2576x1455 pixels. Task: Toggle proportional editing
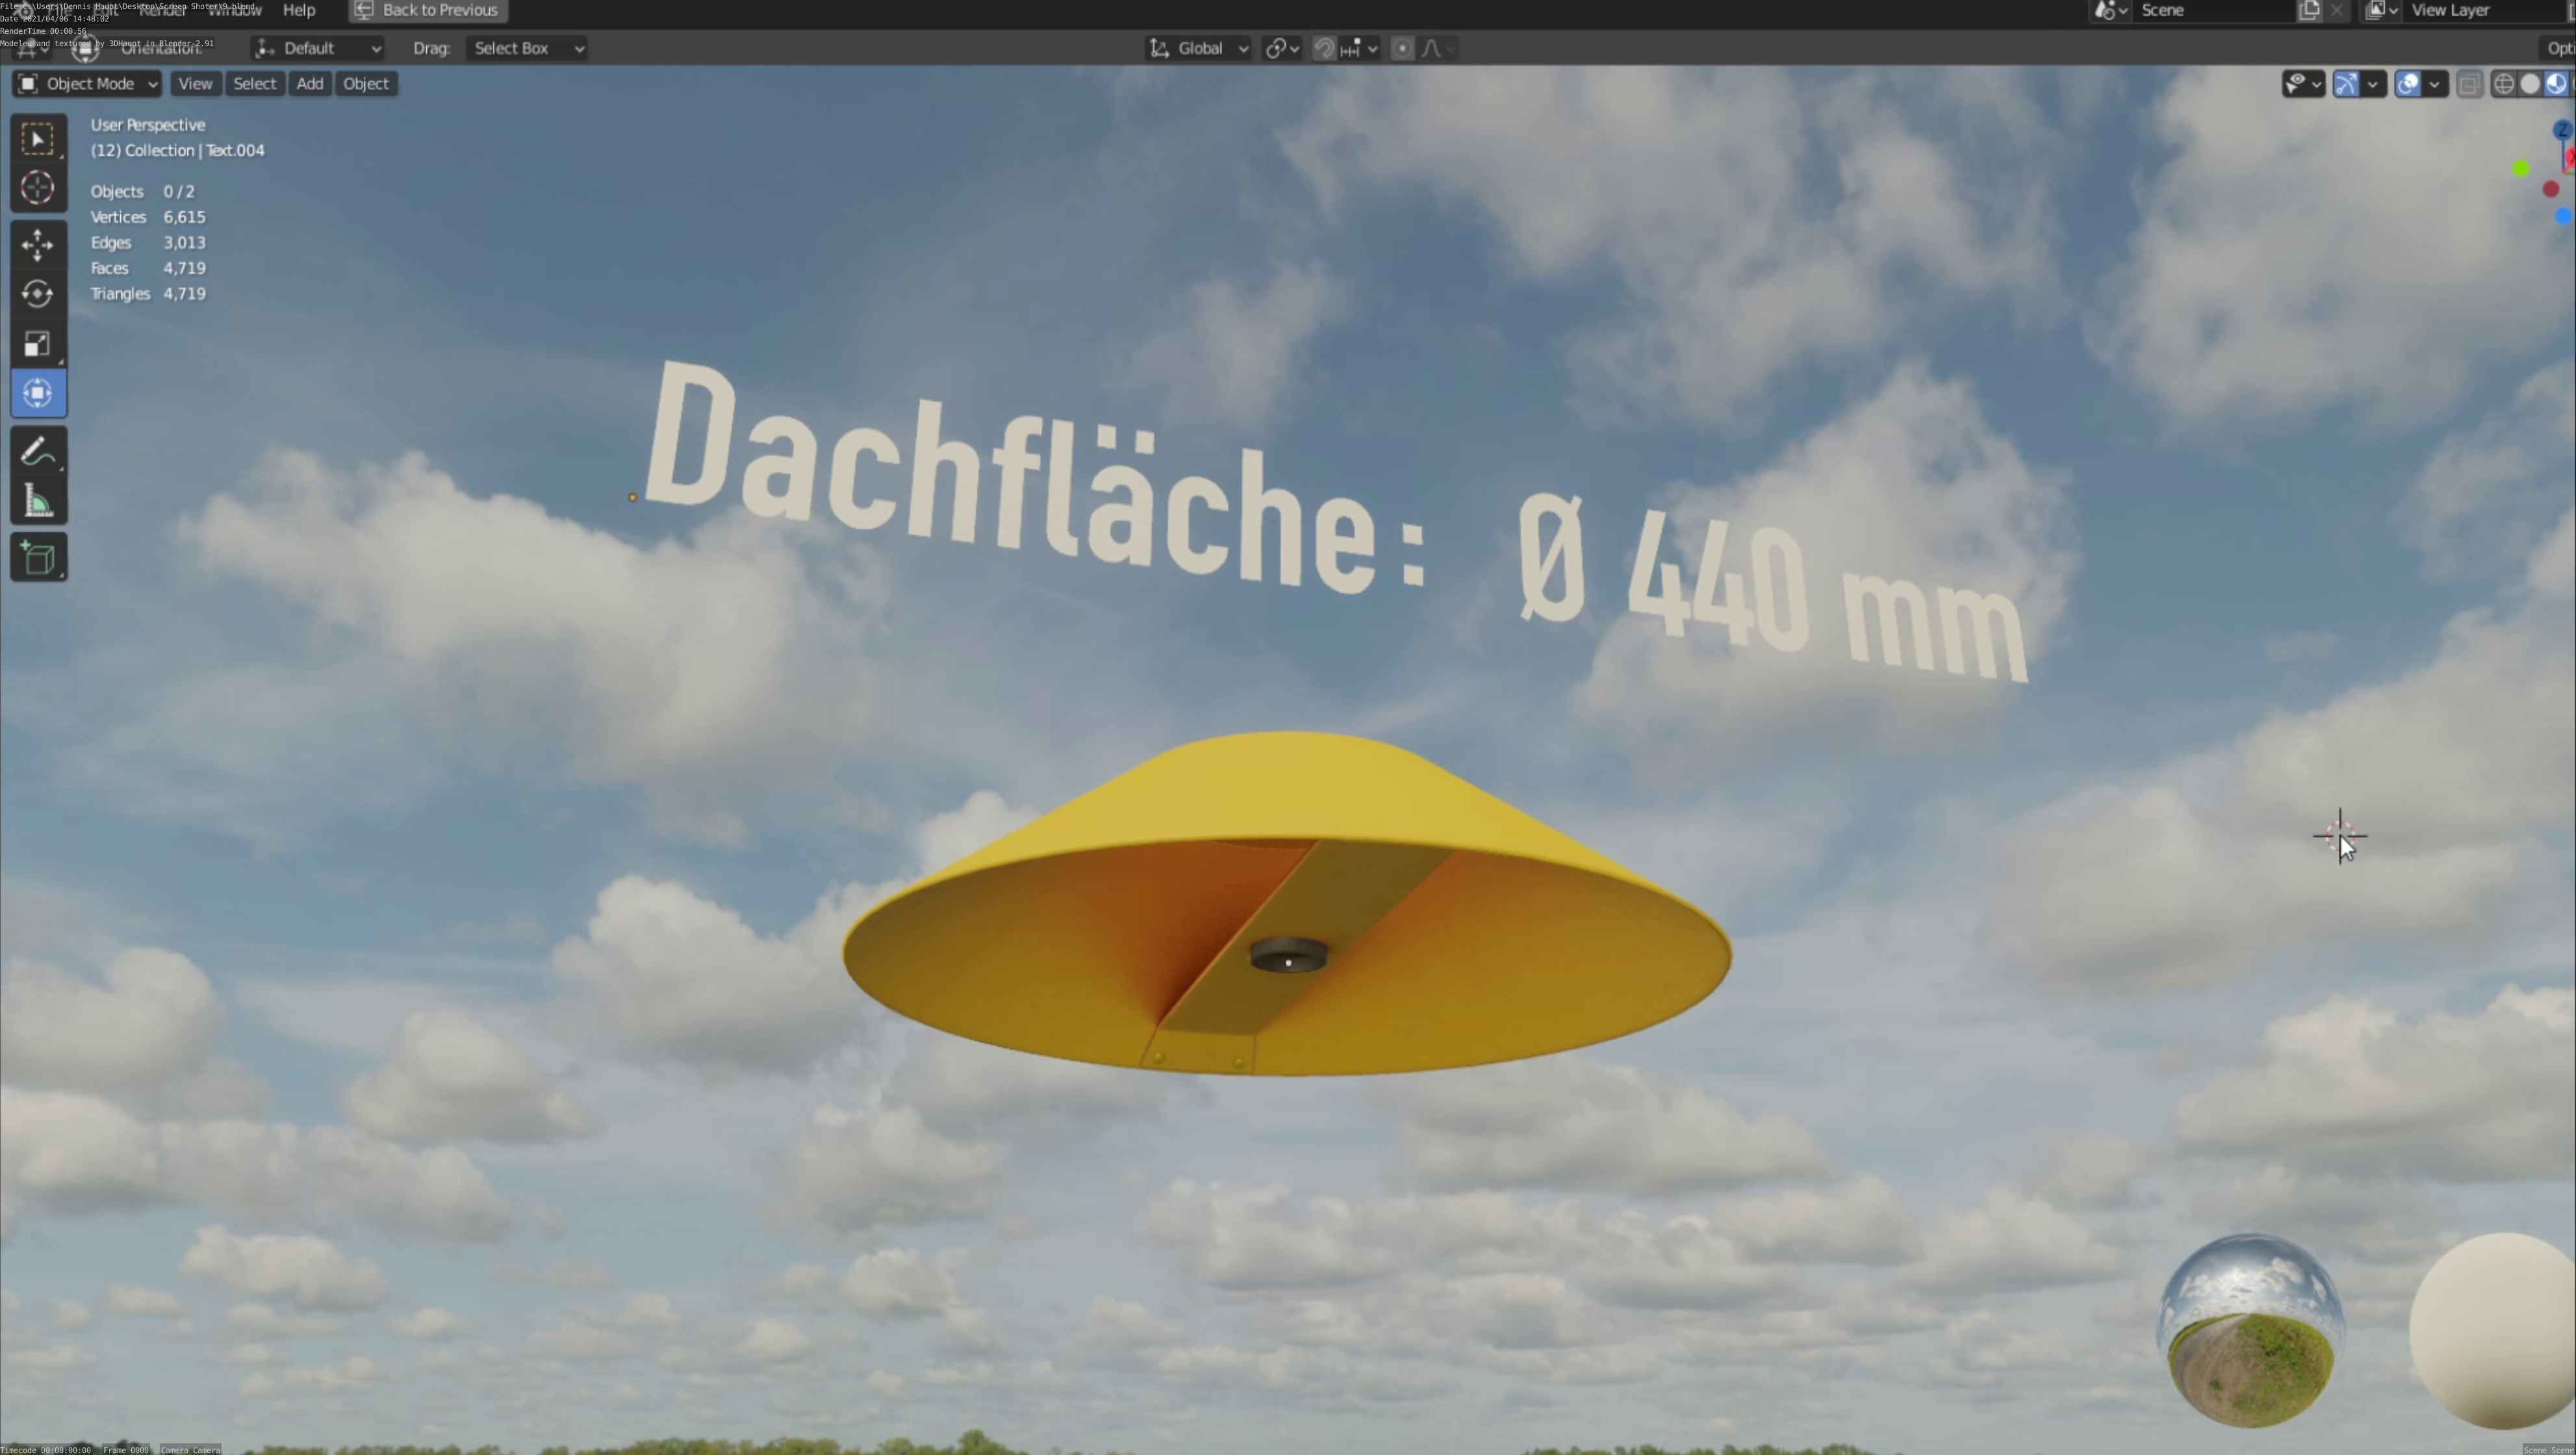[1403, 48]
